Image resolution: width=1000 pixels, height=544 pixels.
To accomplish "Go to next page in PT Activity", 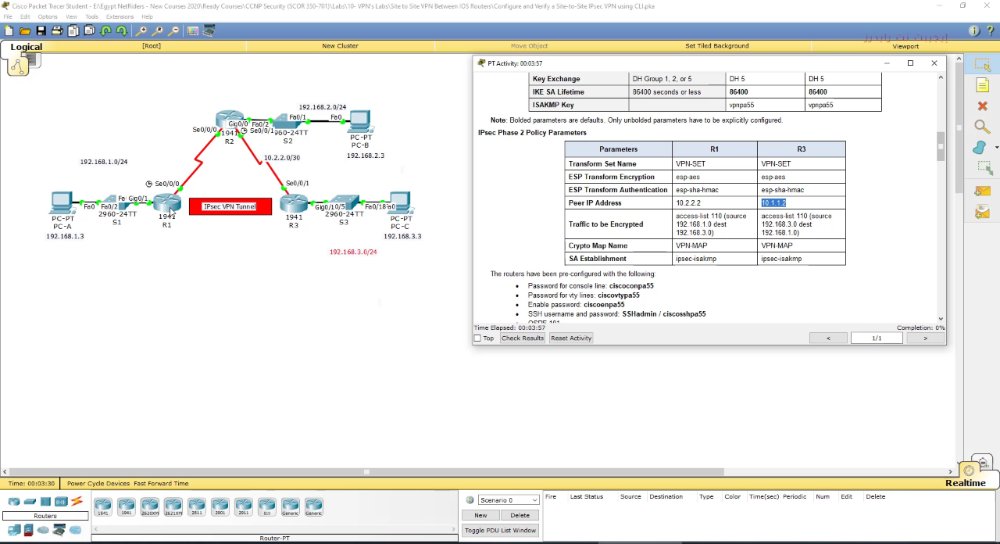I will 925,338.
